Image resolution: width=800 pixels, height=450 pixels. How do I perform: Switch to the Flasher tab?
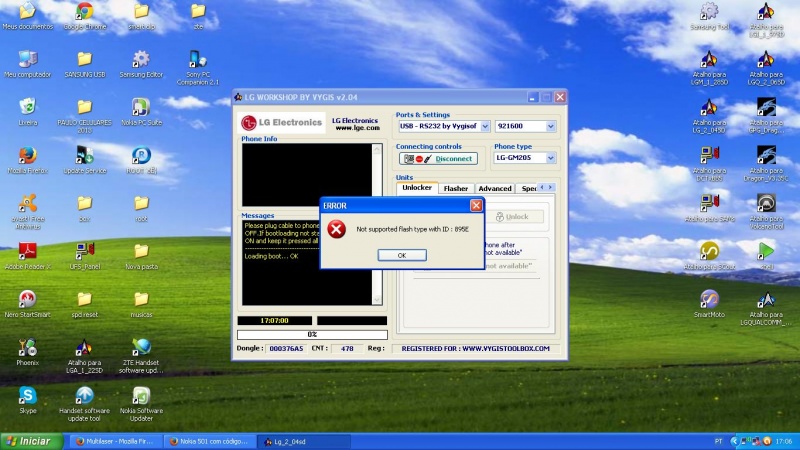pyautogui.click(x=456, y=189)
